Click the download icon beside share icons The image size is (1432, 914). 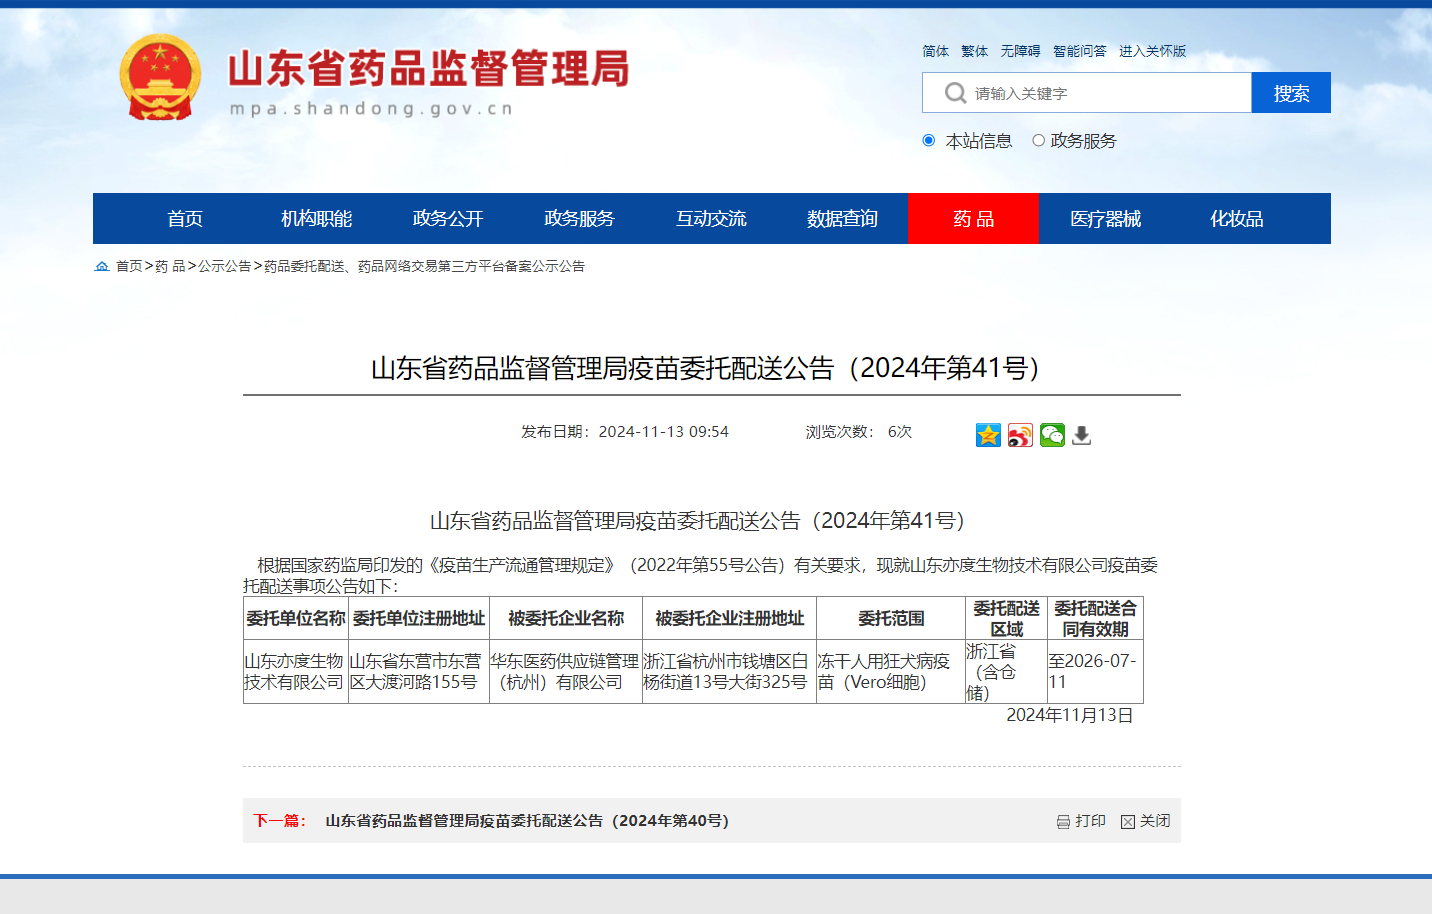tap(1082, 435)
